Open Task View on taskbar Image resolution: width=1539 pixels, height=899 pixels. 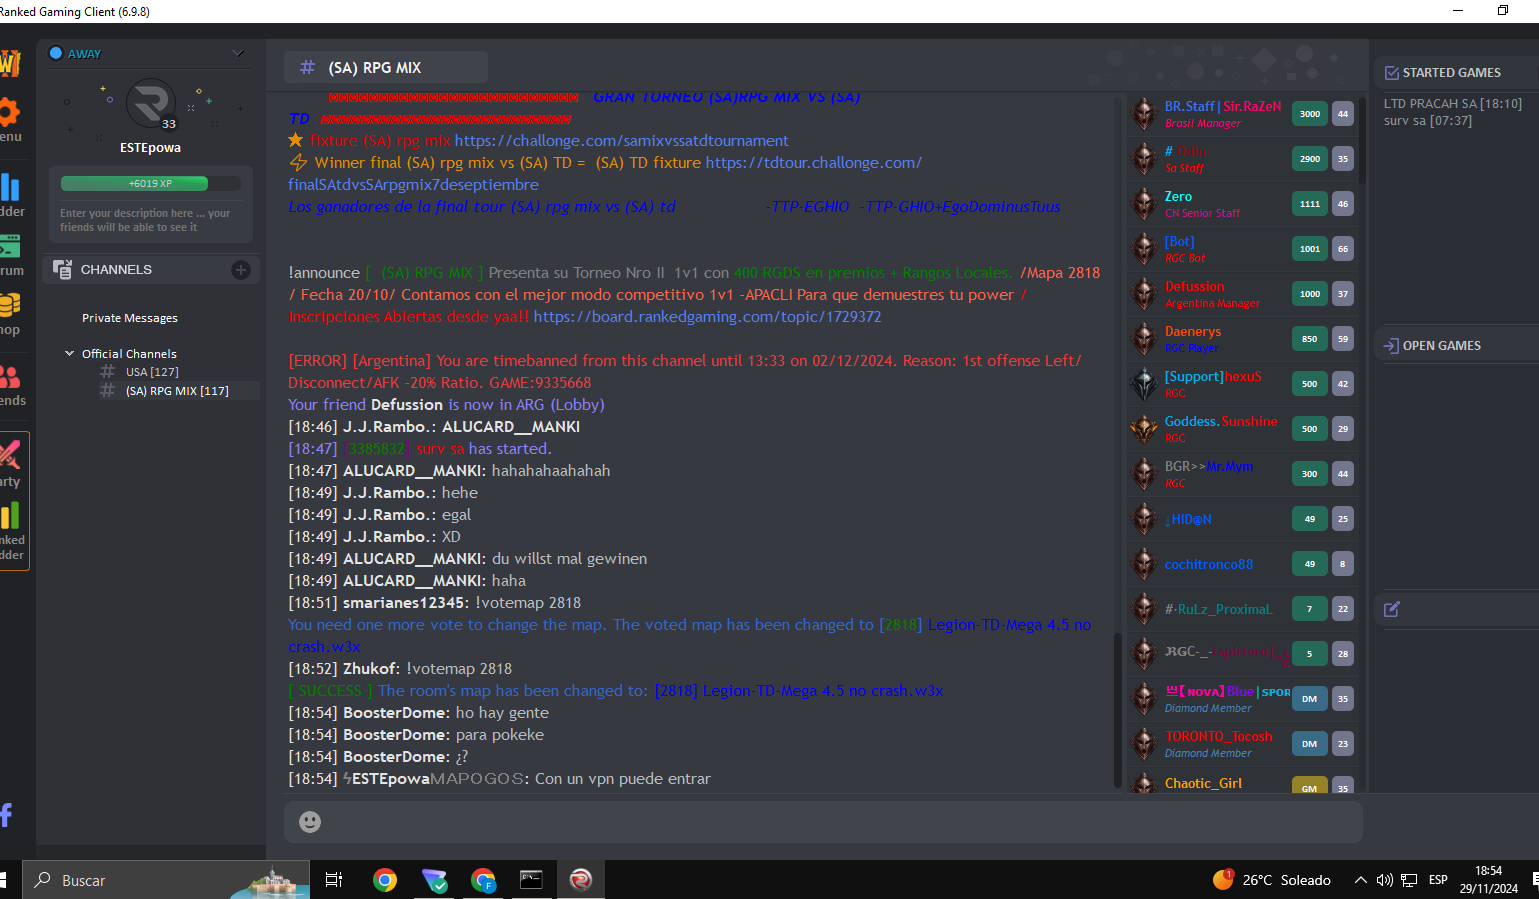(334, 880)
